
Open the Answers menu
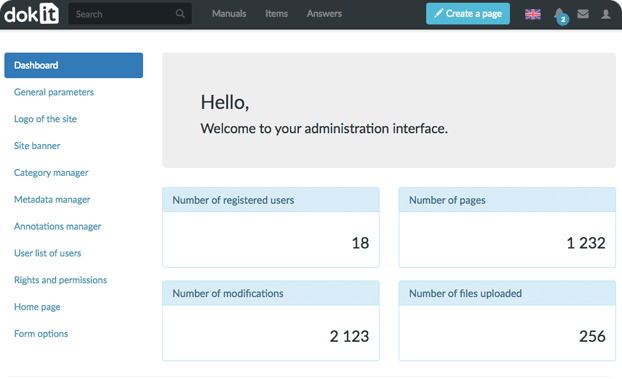(324, 14)
